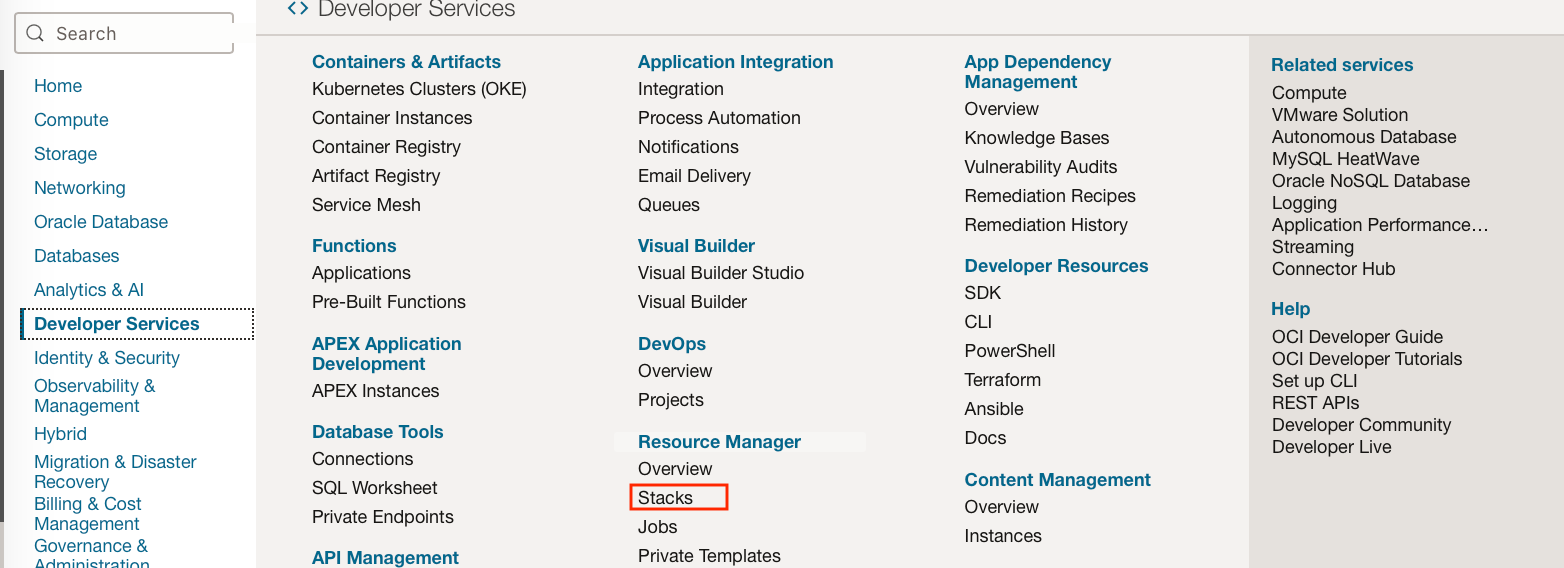Open Analytics & AI from the sidebar
The width and height of the screenshot is (1564, 568).
(89, 290)
